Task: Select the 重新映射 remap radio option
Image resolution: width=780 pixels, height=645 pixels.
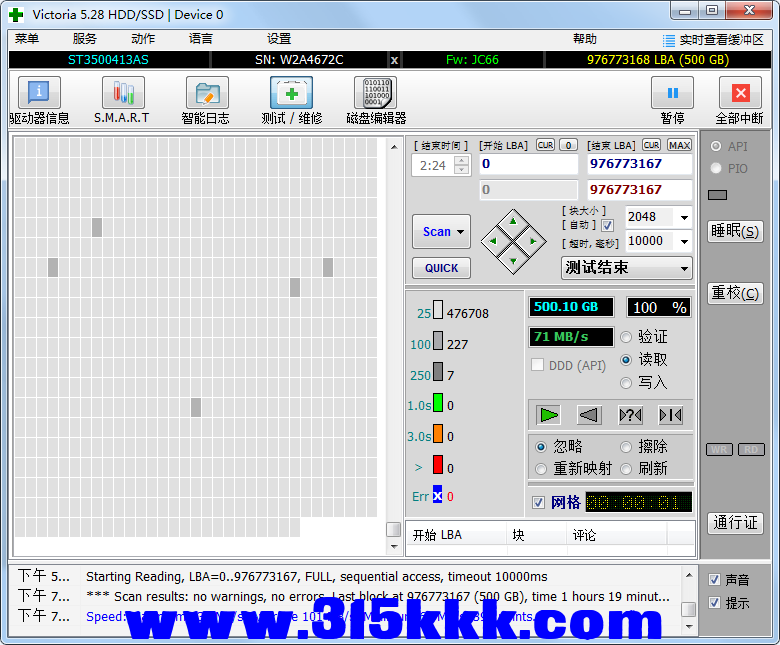Action: click(541, 469)
